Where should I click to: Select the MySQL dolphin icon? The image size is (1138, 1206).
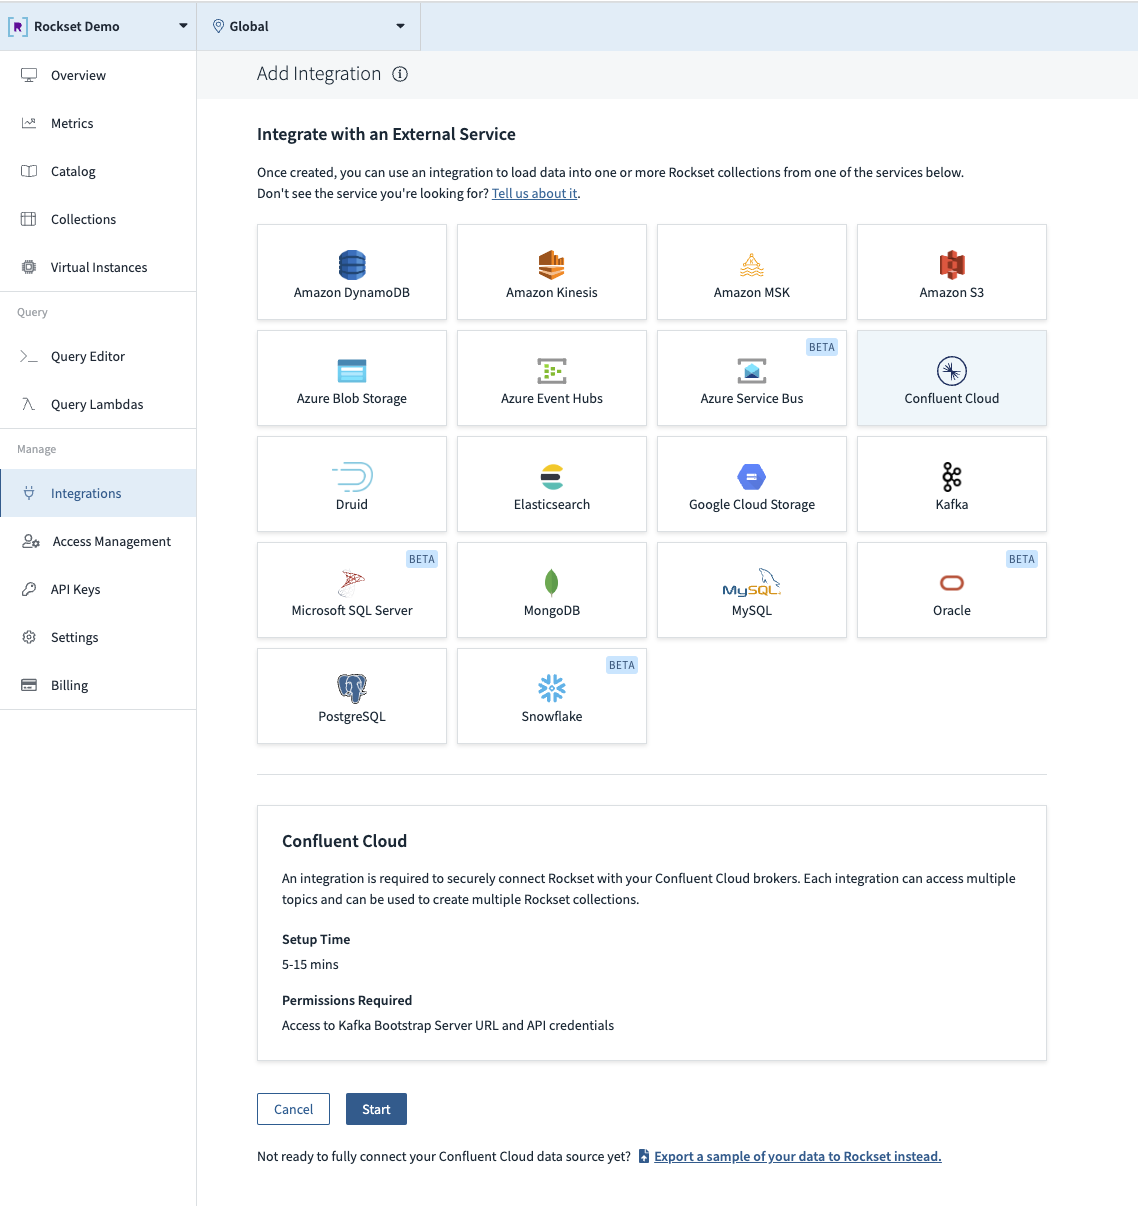pyautogui.click(x=752, y=583)
